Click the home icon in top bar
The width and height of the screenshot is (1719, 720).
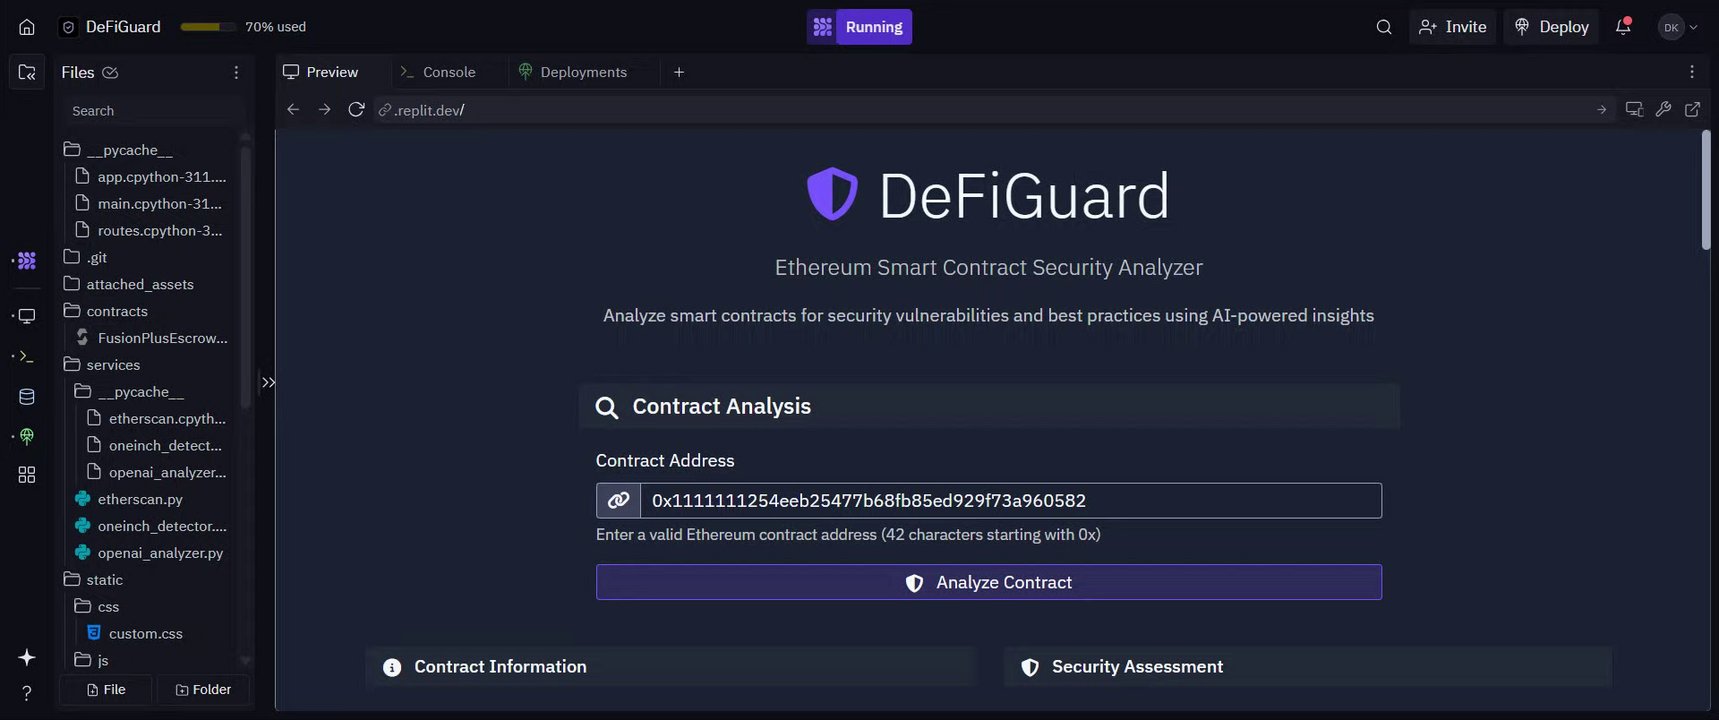pyautogui.click(x=27, y=27)
